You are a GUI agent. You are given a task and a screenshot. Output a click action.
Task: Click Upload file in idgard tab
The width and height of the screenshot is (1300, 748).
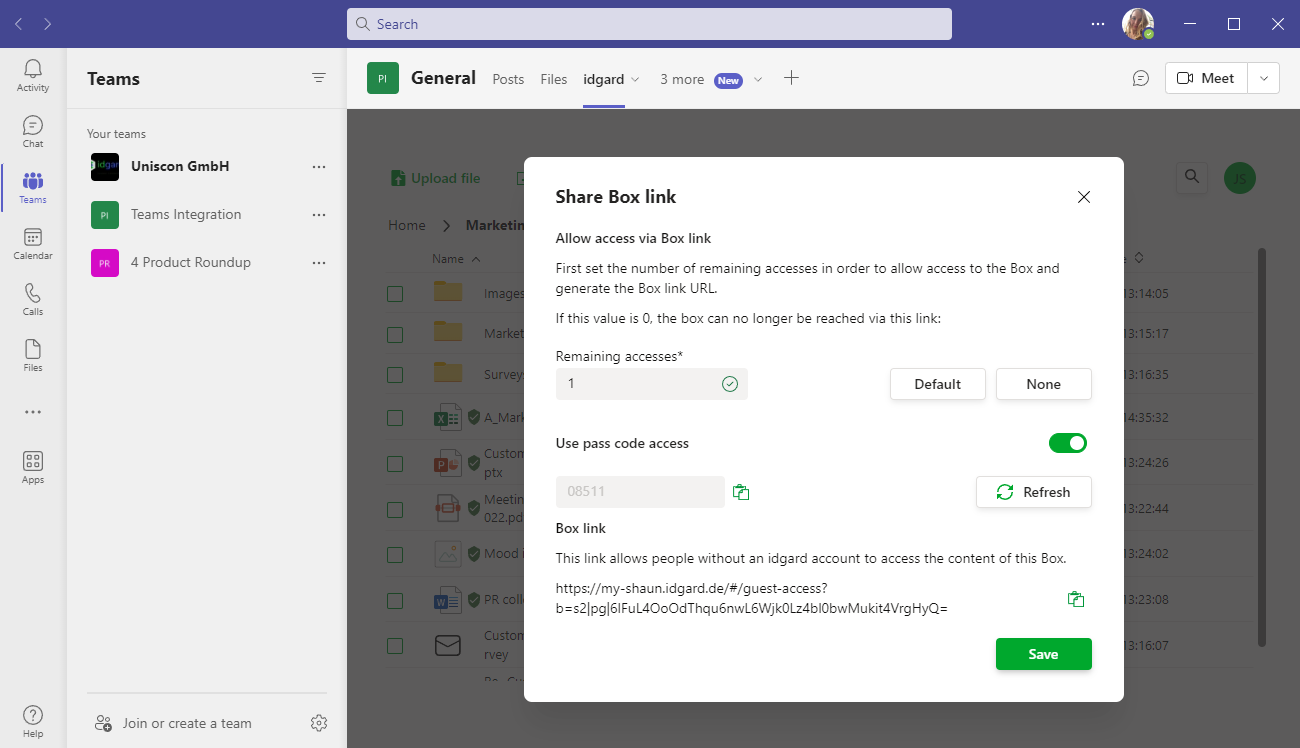tap(435, 178)
